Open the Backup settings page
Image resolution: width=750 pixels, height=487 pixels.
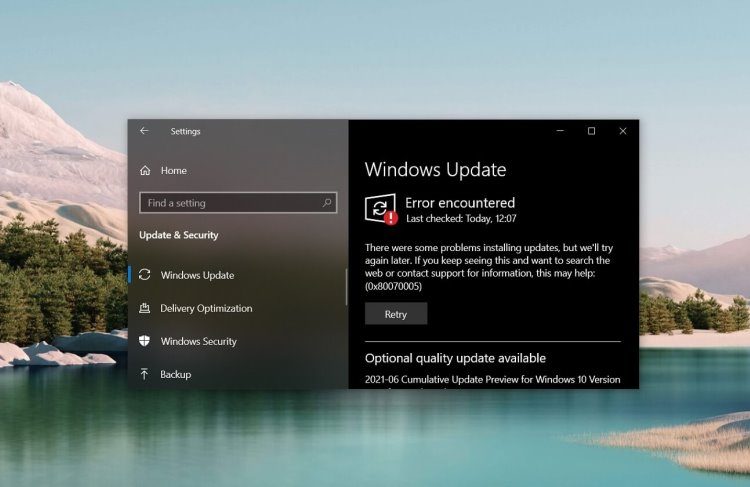175,374
